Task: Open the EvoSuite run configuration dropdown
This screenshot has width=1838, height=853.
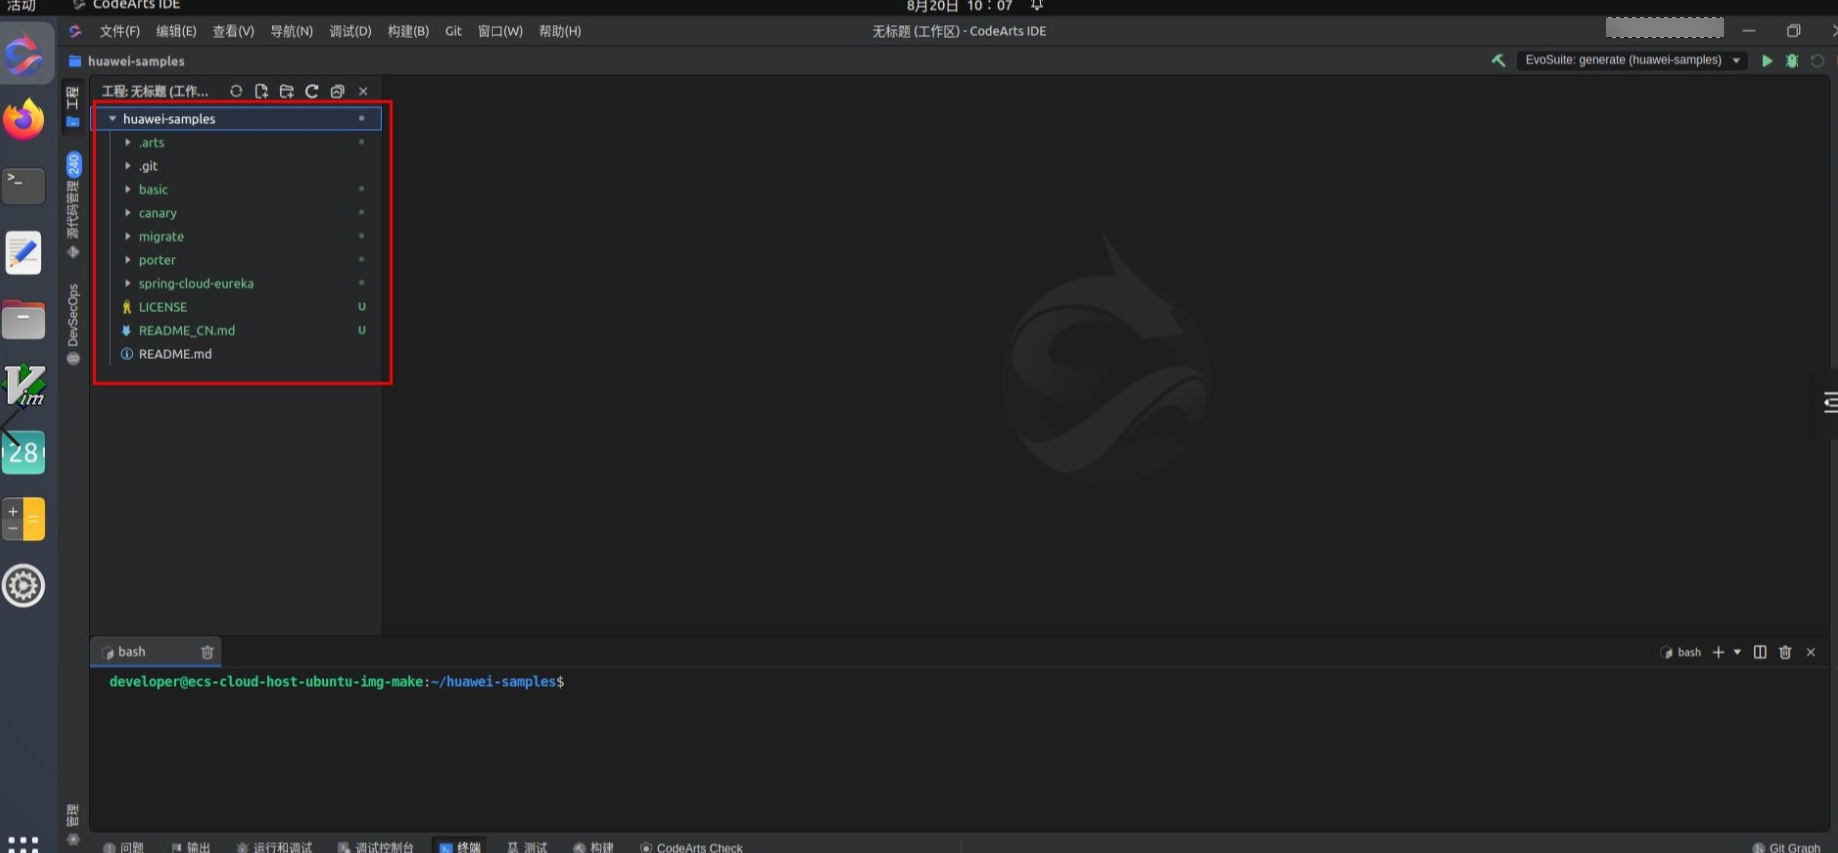Action: coord(1632,60)
